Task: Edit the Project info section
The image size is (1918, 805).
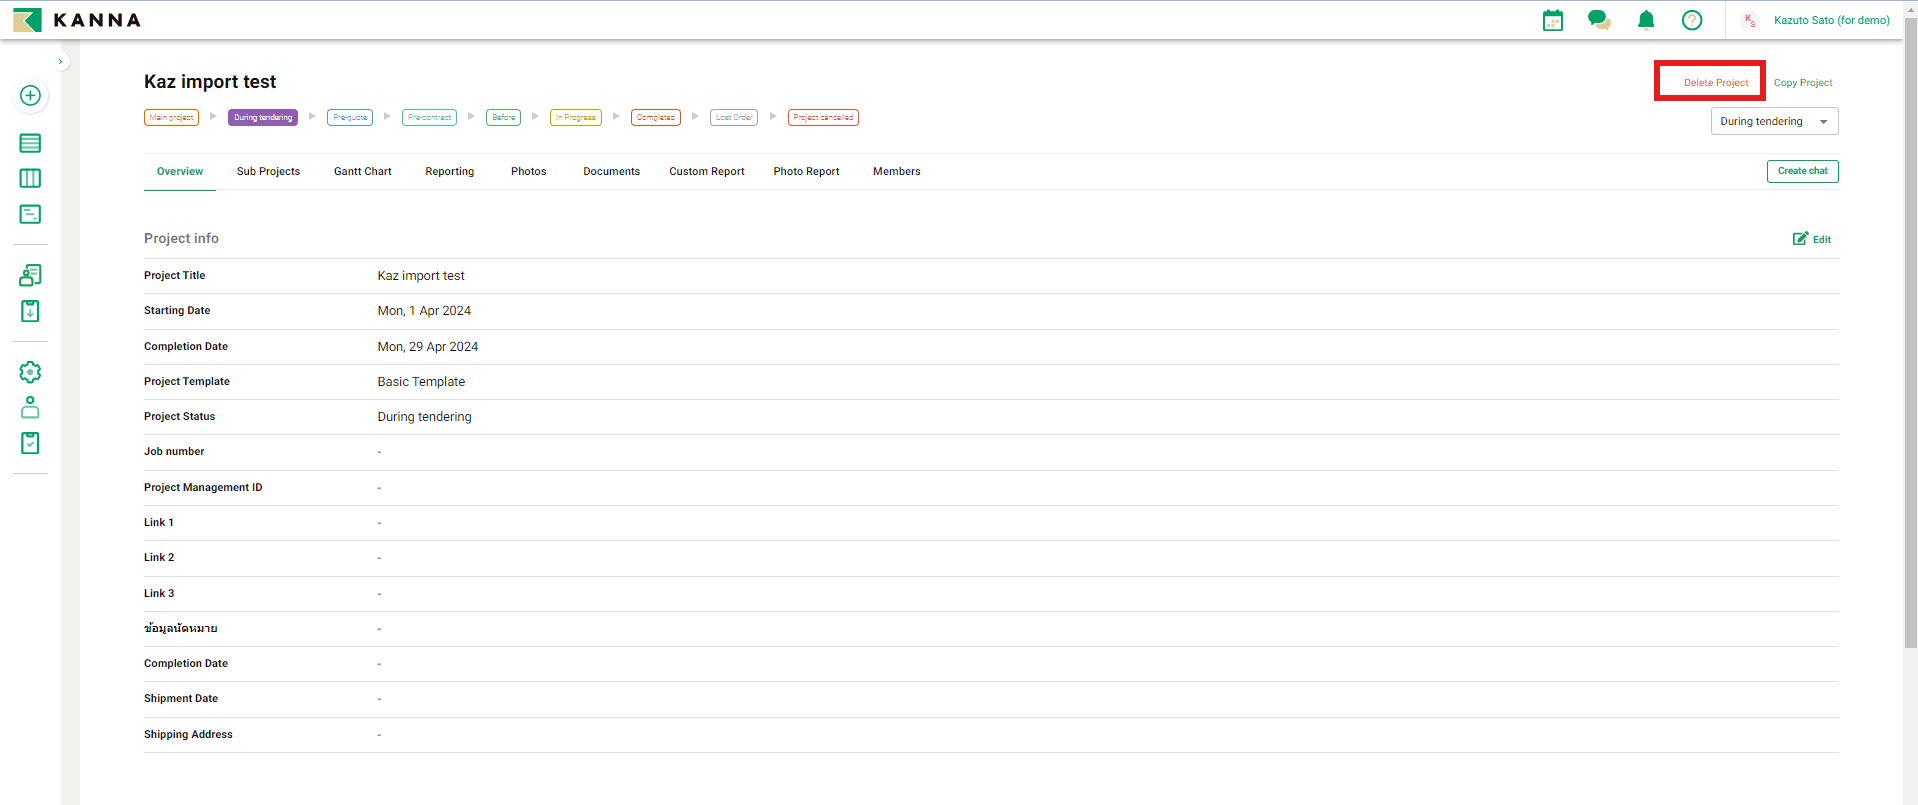Action: (x=1812, y=239)
